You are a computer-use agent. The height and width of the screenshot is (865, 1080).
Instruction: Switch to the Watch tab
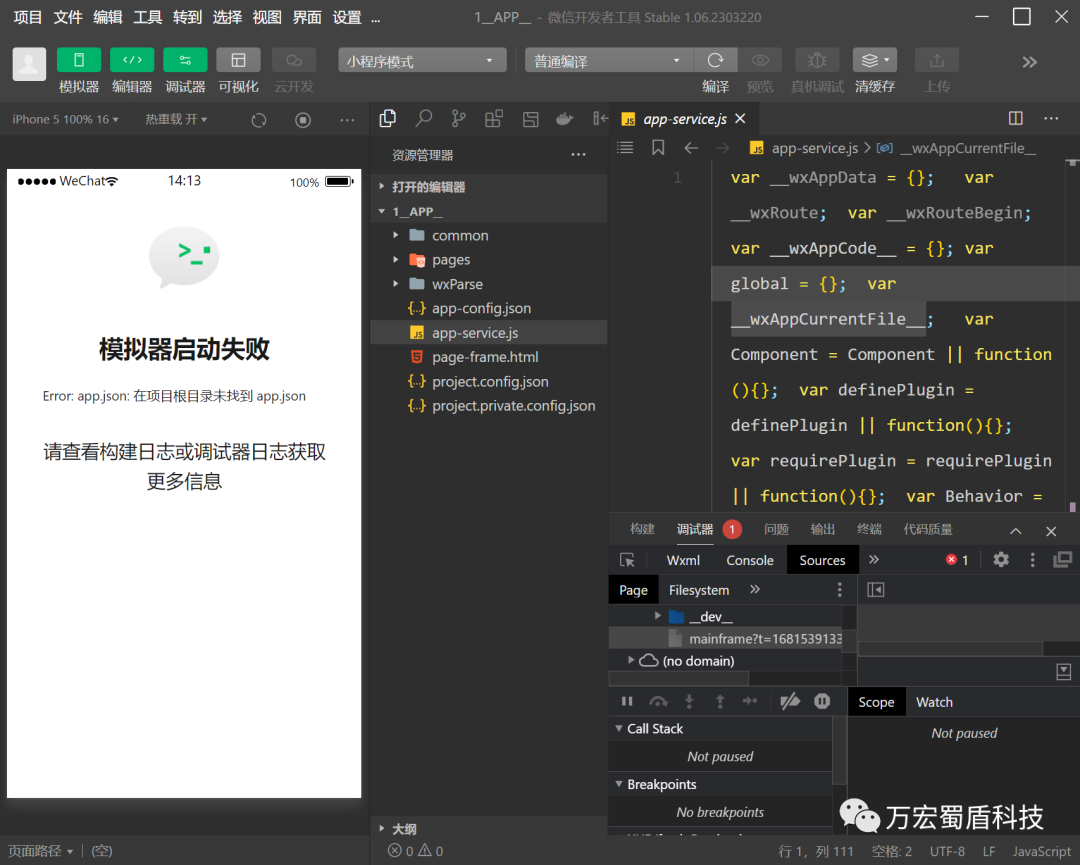[934, 702]
